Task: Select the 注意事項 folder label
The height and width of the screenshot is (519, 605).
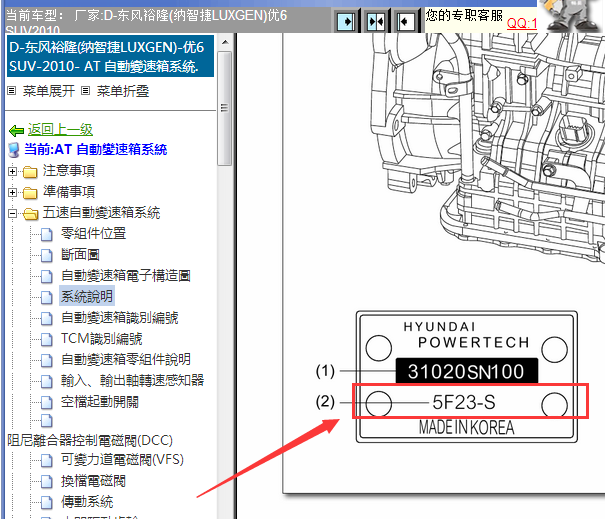Action: coord(69,171)
